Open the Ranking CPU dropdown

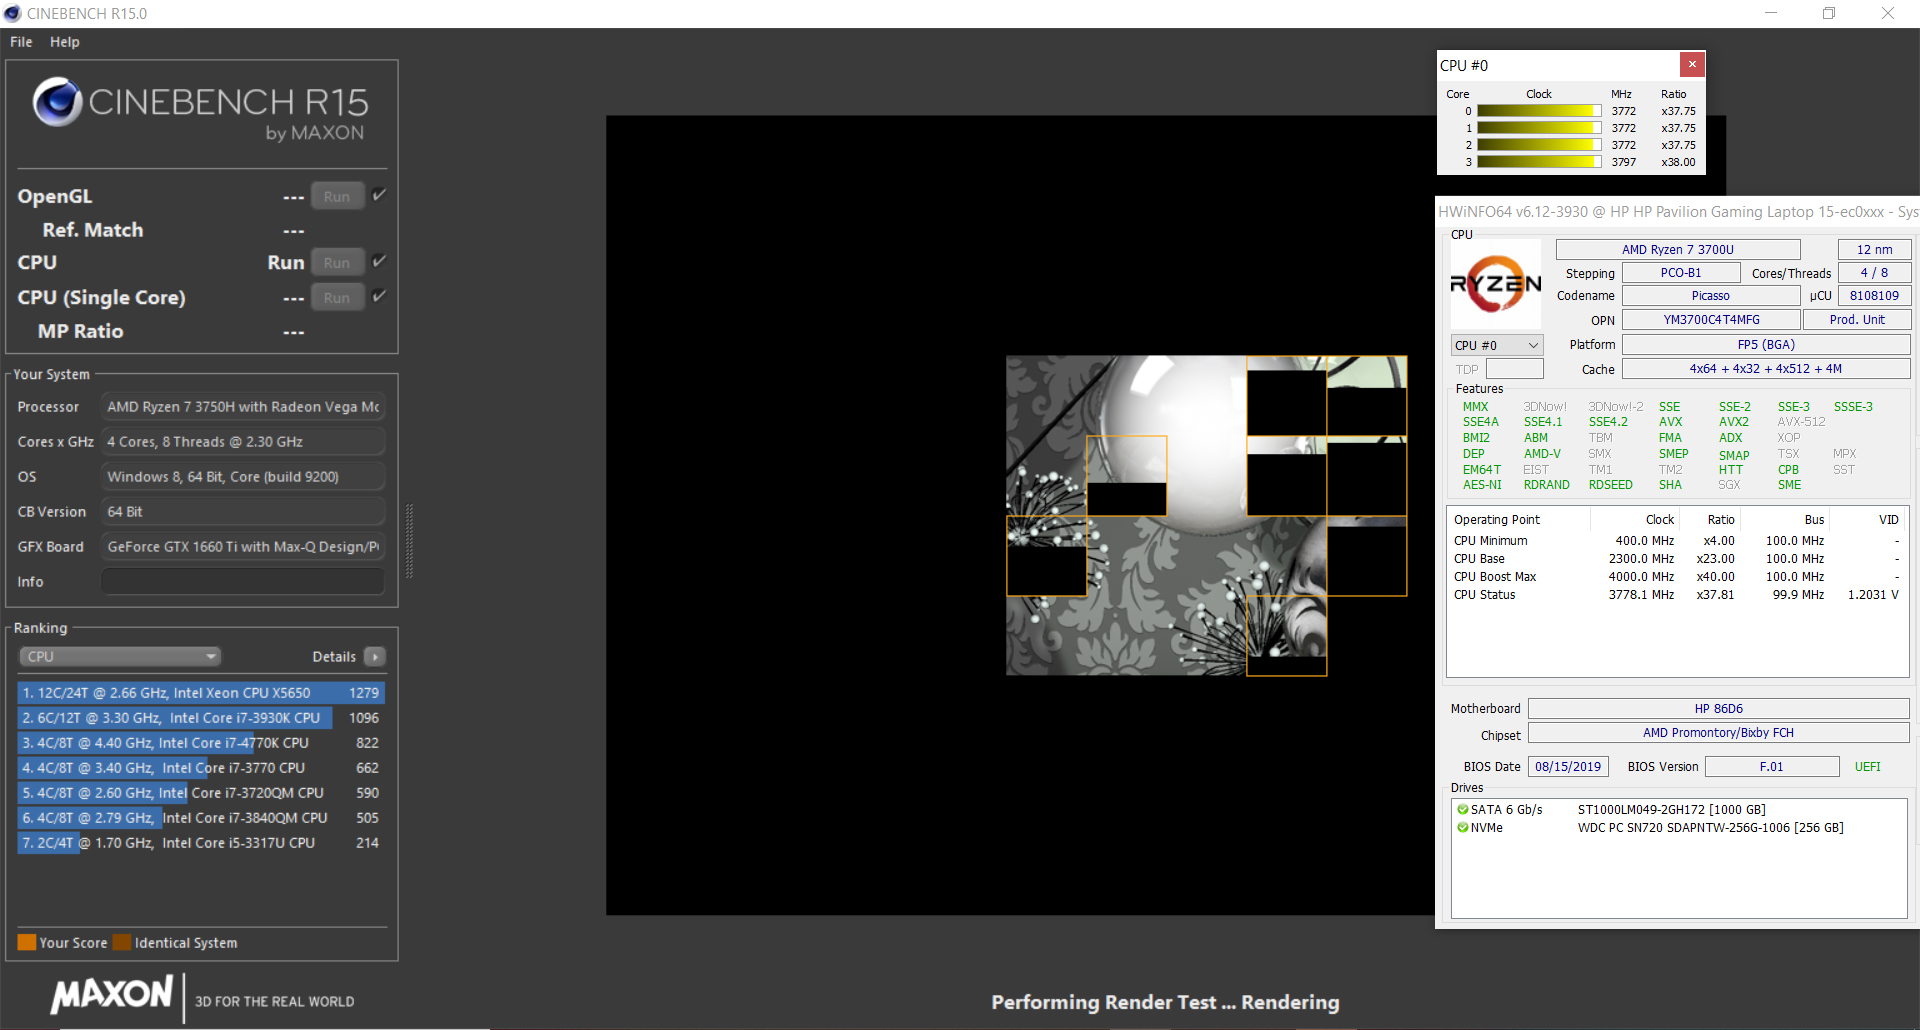coord(120,657)
